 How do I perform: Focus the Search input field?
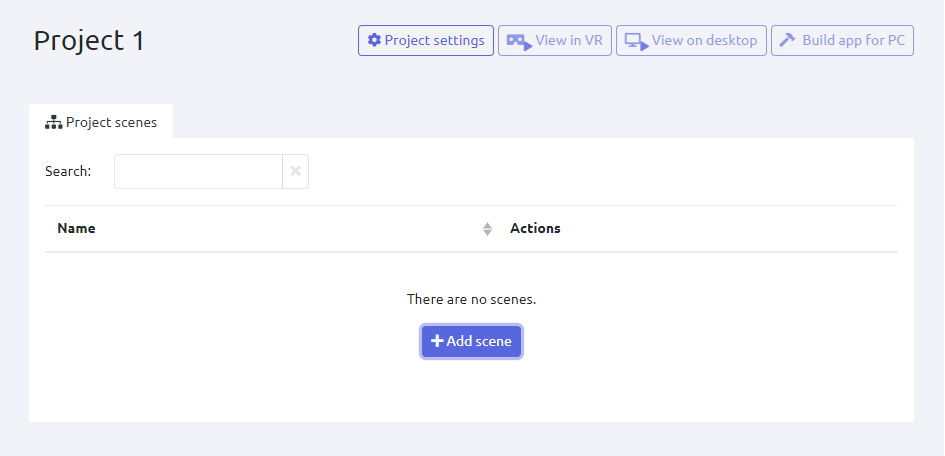point(198,171)
